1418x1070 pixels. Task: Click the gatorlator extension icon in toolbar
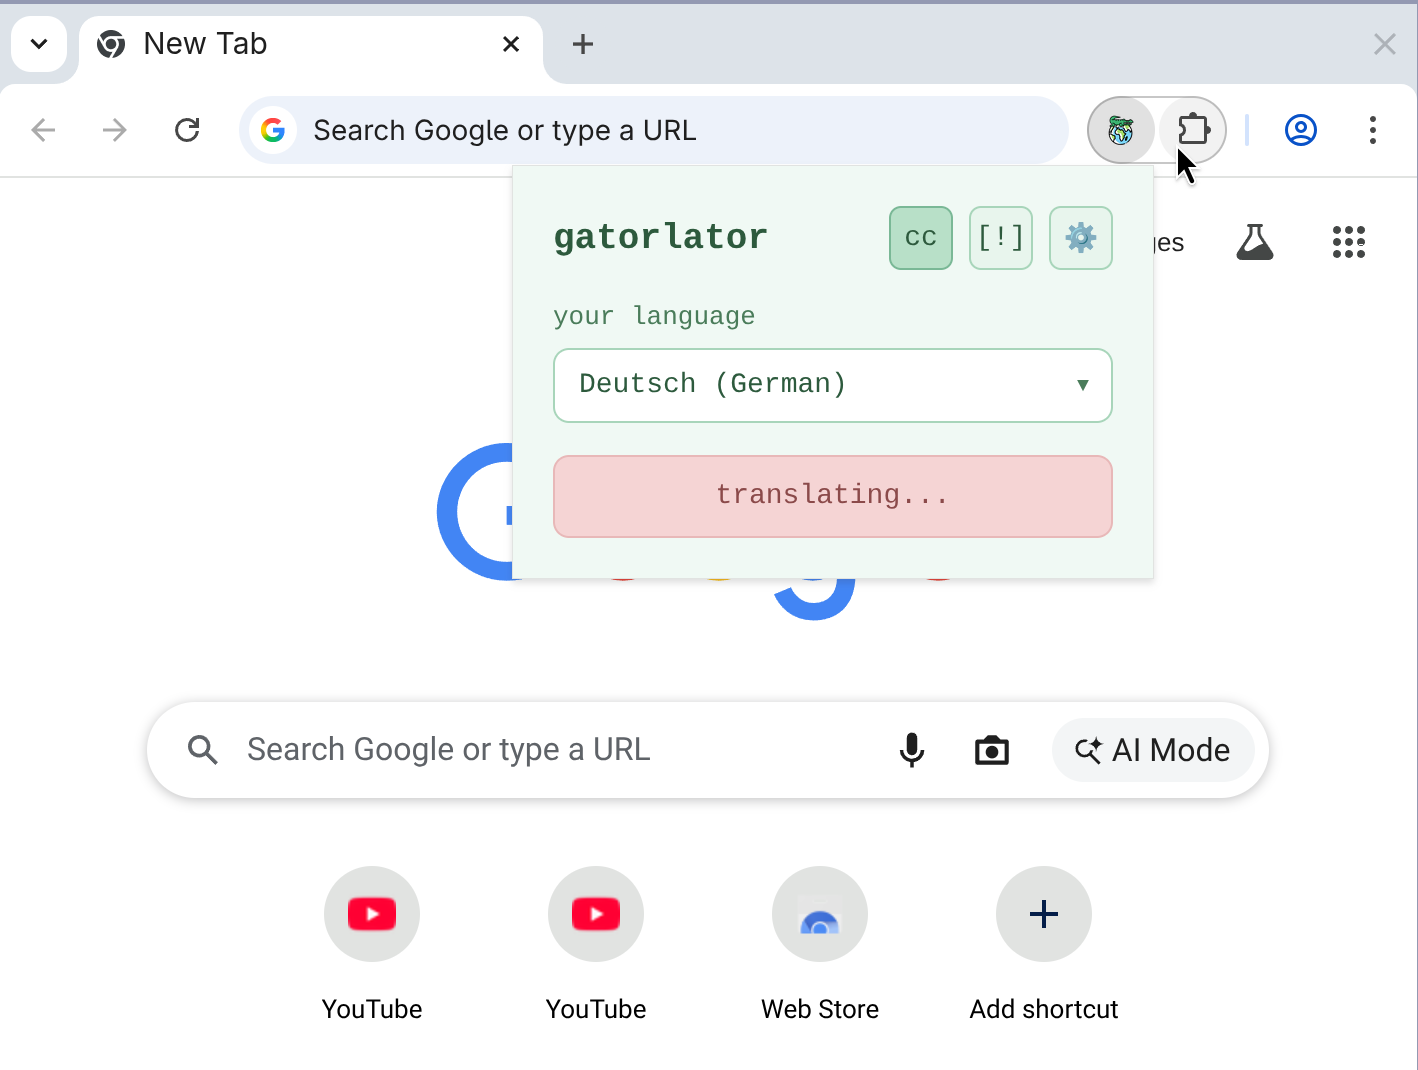(1121, 130)
